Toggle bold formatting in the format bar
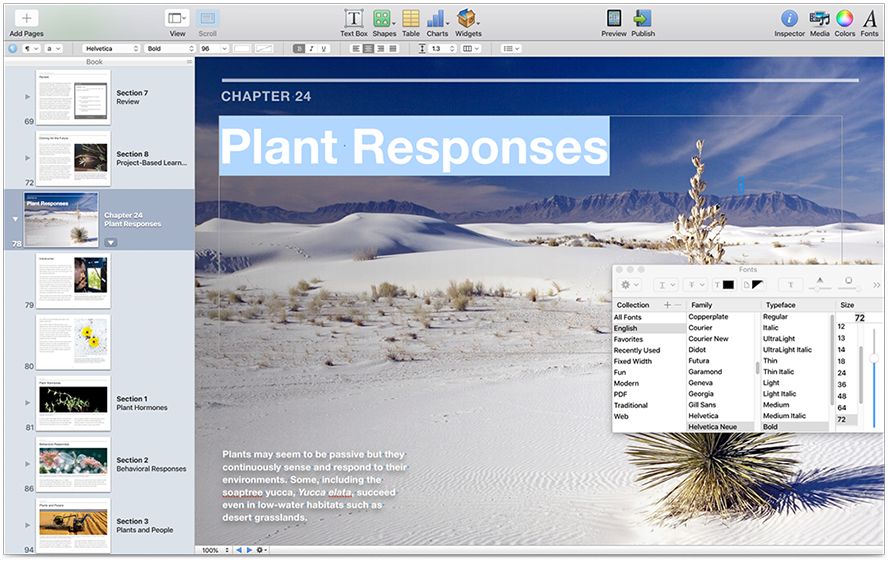Screen dimensions: 888x562 (299, 48)
